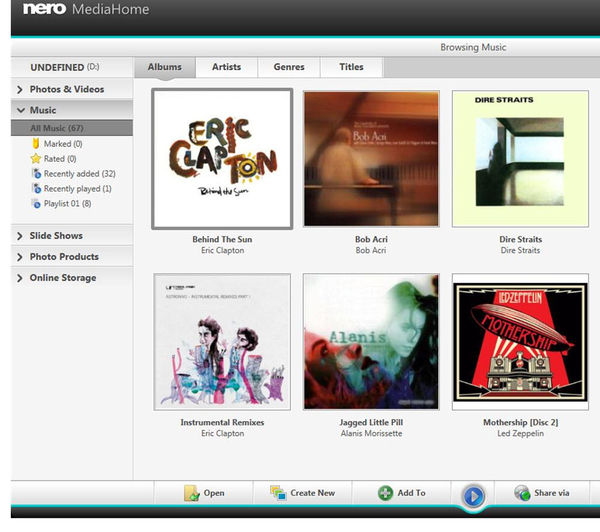Expand the Online Storage section

coord(20,278)
